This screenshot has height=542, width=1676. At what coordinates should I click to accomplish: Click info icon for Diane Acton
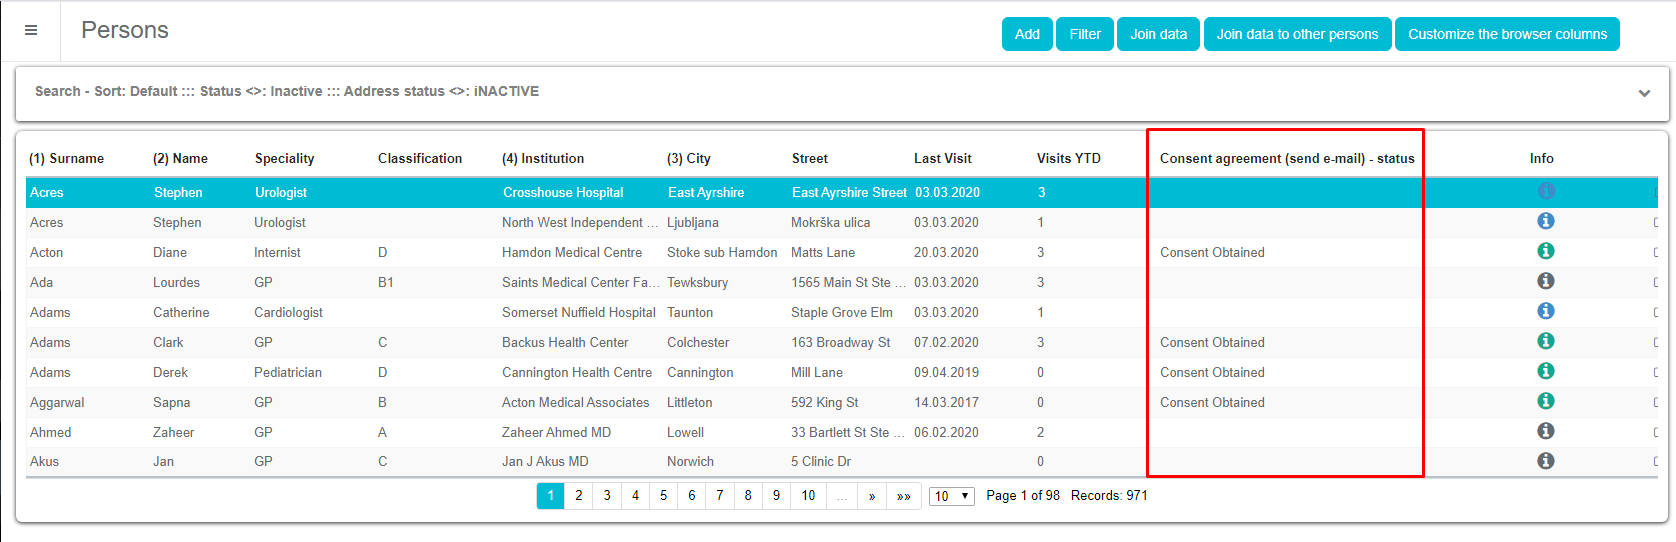1545,251
